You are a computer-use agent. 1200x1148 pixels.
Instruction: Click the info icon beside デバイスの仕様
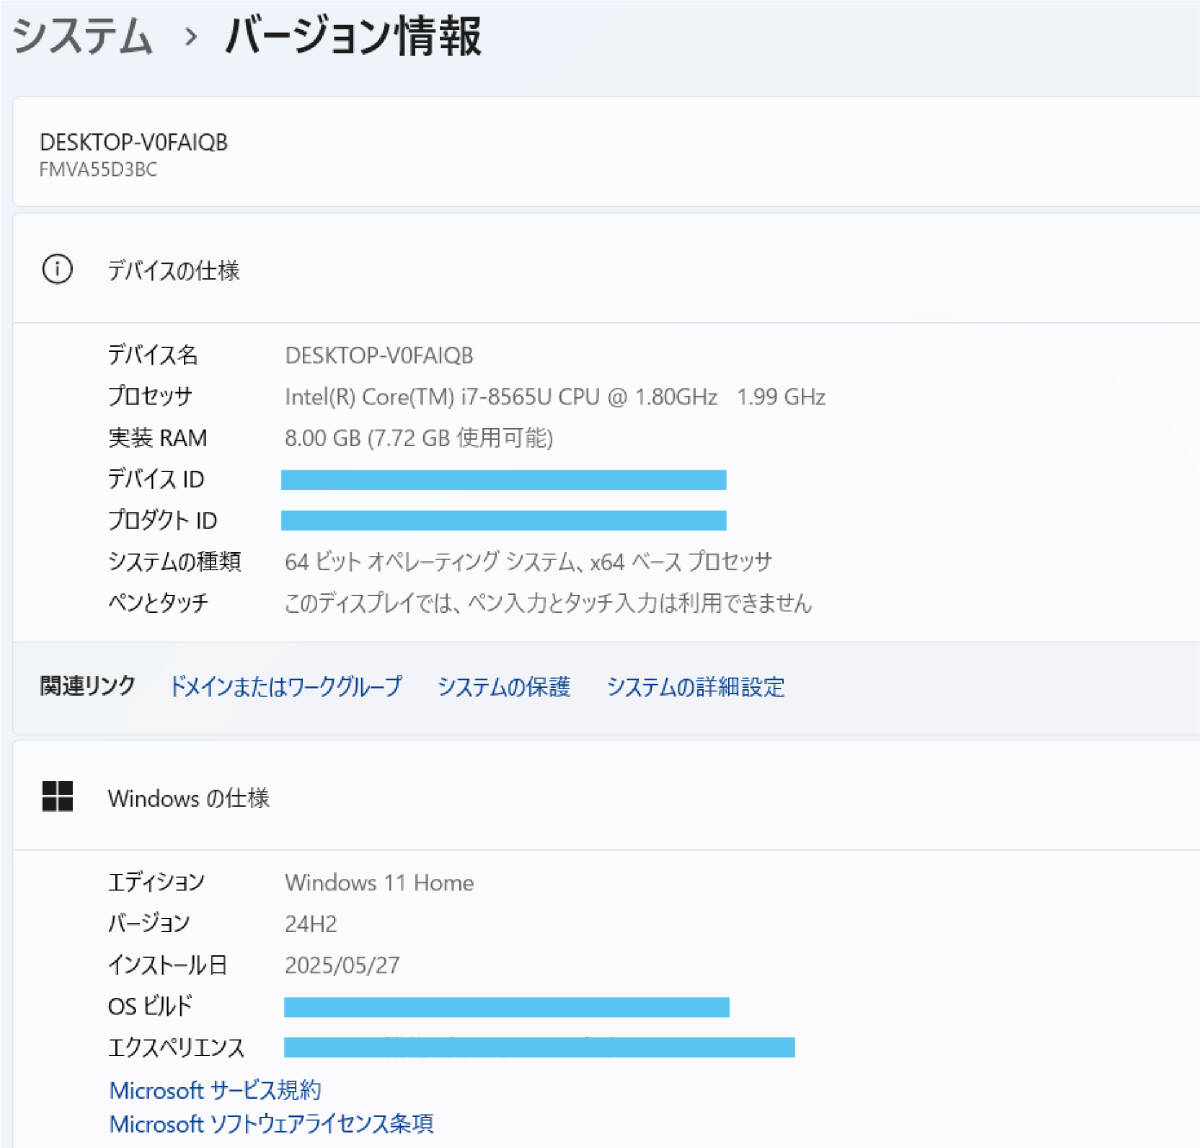(57, 269)
